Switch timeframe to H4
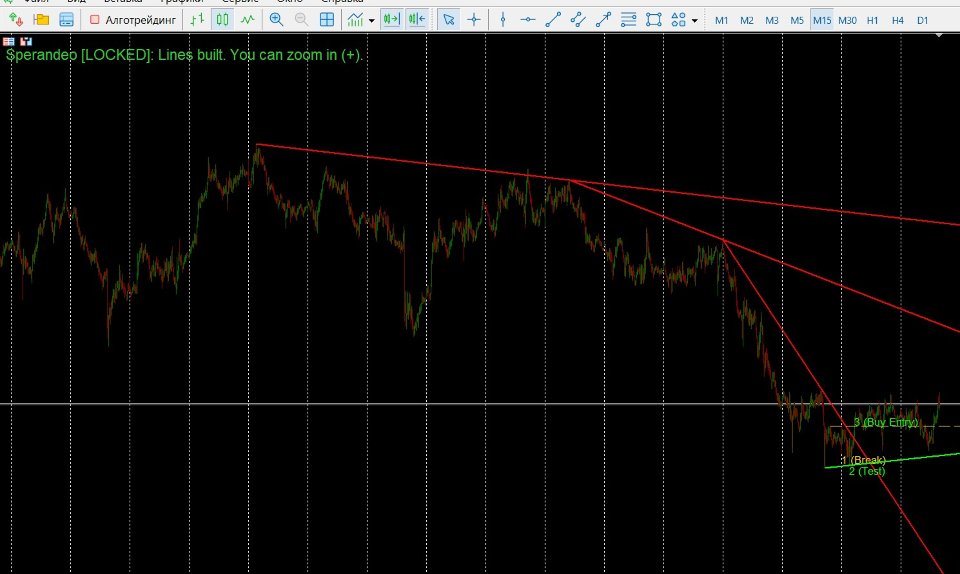 point(898,20)
